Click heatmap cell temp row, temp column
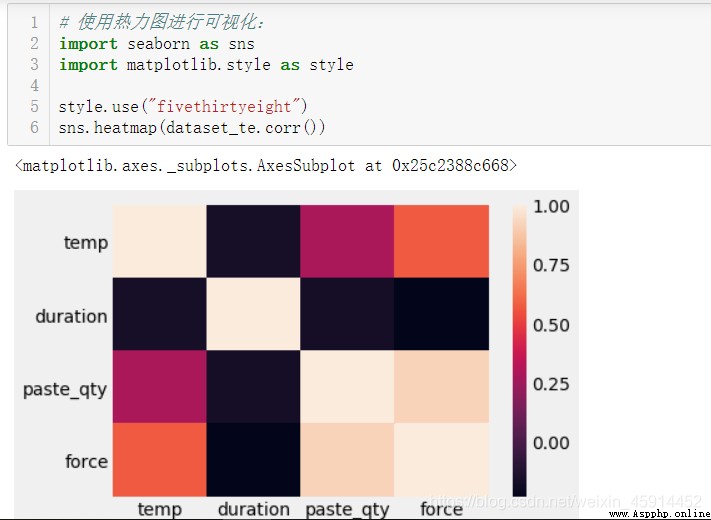The width and height of the screenshot is (711, 520). click(x=160, y=241)
